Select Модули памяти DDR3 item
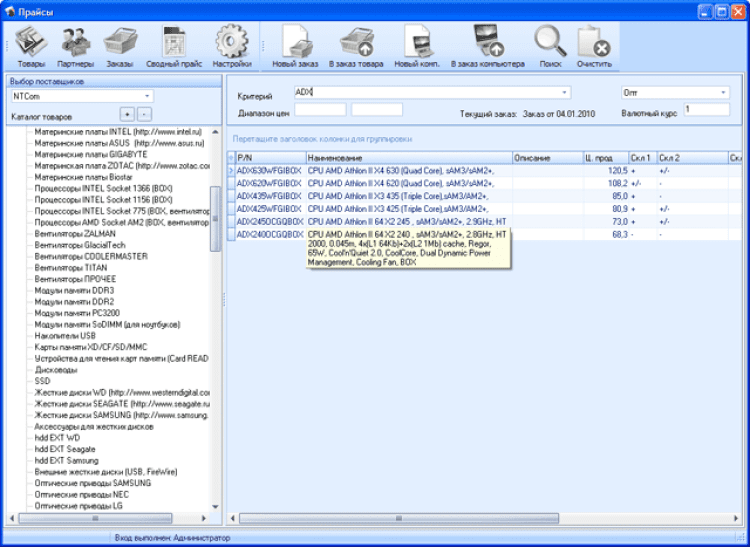 click(x=74, y=290)
